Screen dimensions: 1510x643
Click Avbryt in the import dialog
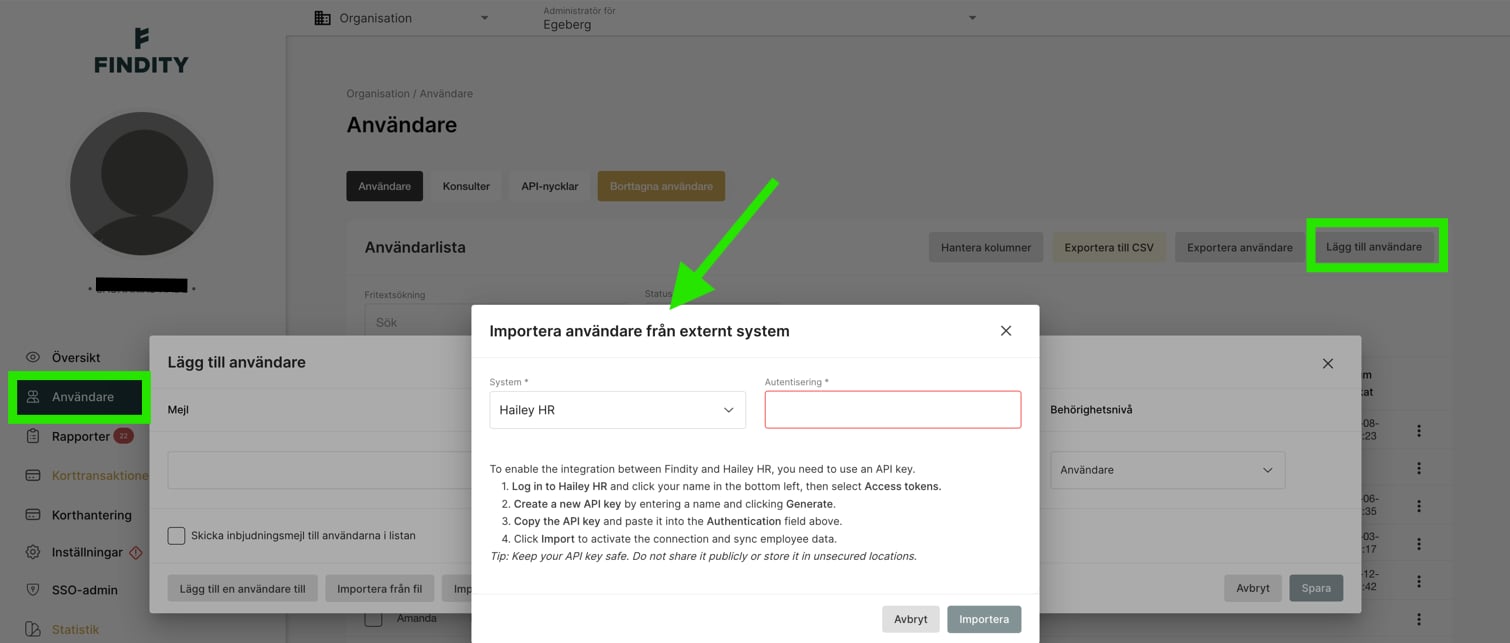910,619
